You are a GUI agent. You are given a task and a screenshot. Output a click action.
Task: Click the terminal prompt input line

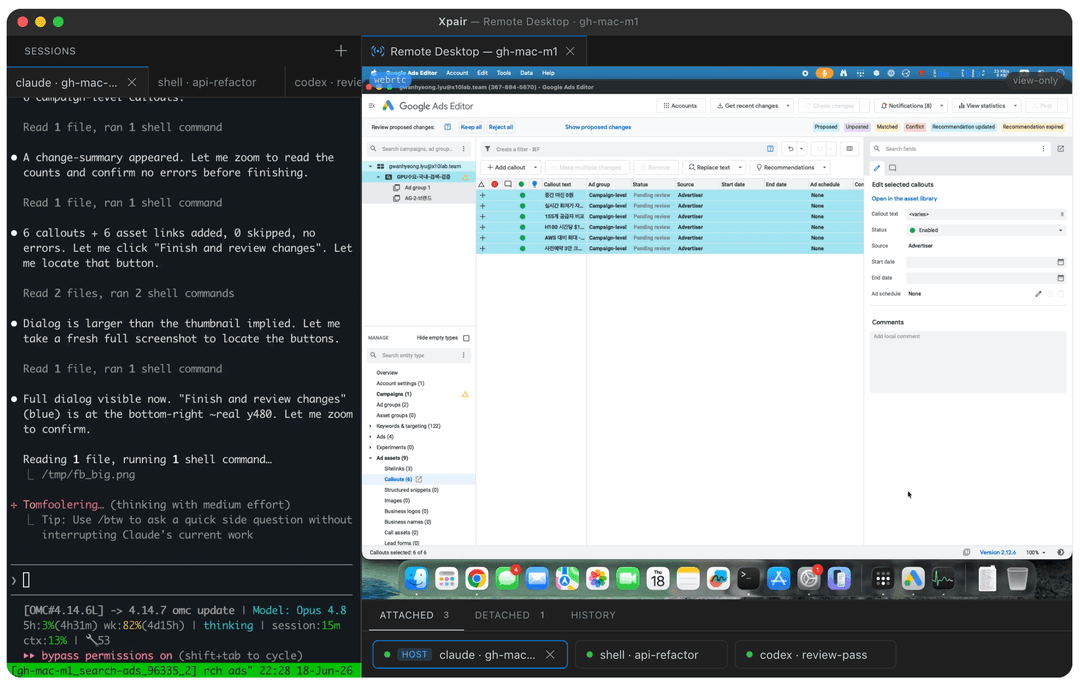tap(183, 580)
